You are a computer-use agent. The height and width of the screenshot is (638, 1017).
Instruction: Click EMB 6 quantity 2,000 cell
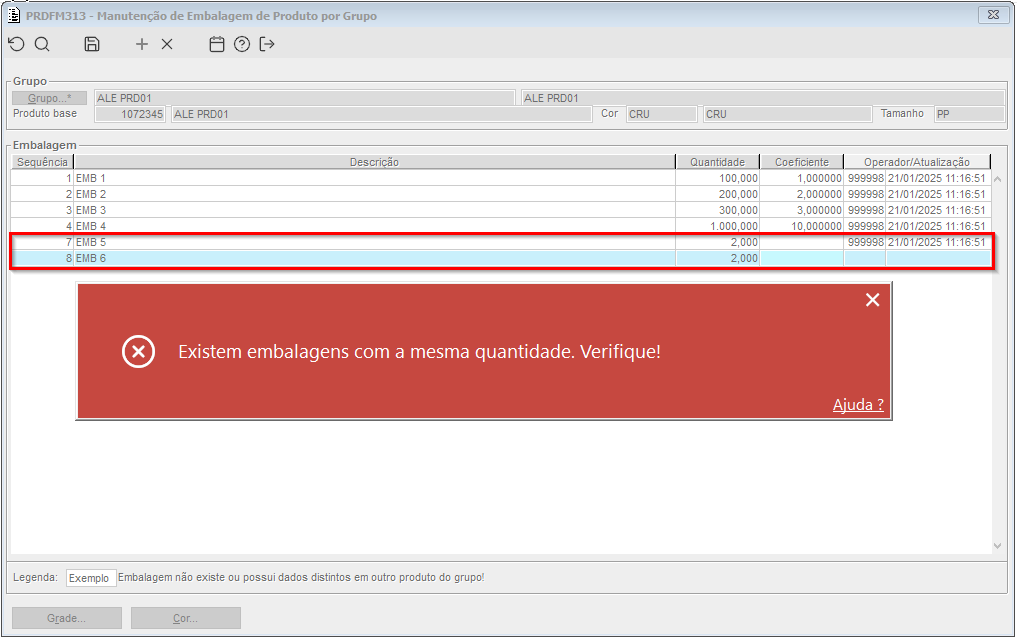(717, 258)
